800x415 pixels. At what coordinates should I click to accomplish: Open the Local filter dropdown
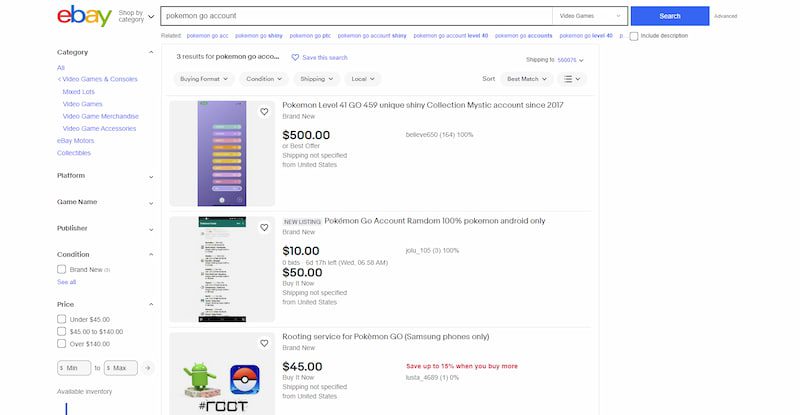tap(363, 79)
